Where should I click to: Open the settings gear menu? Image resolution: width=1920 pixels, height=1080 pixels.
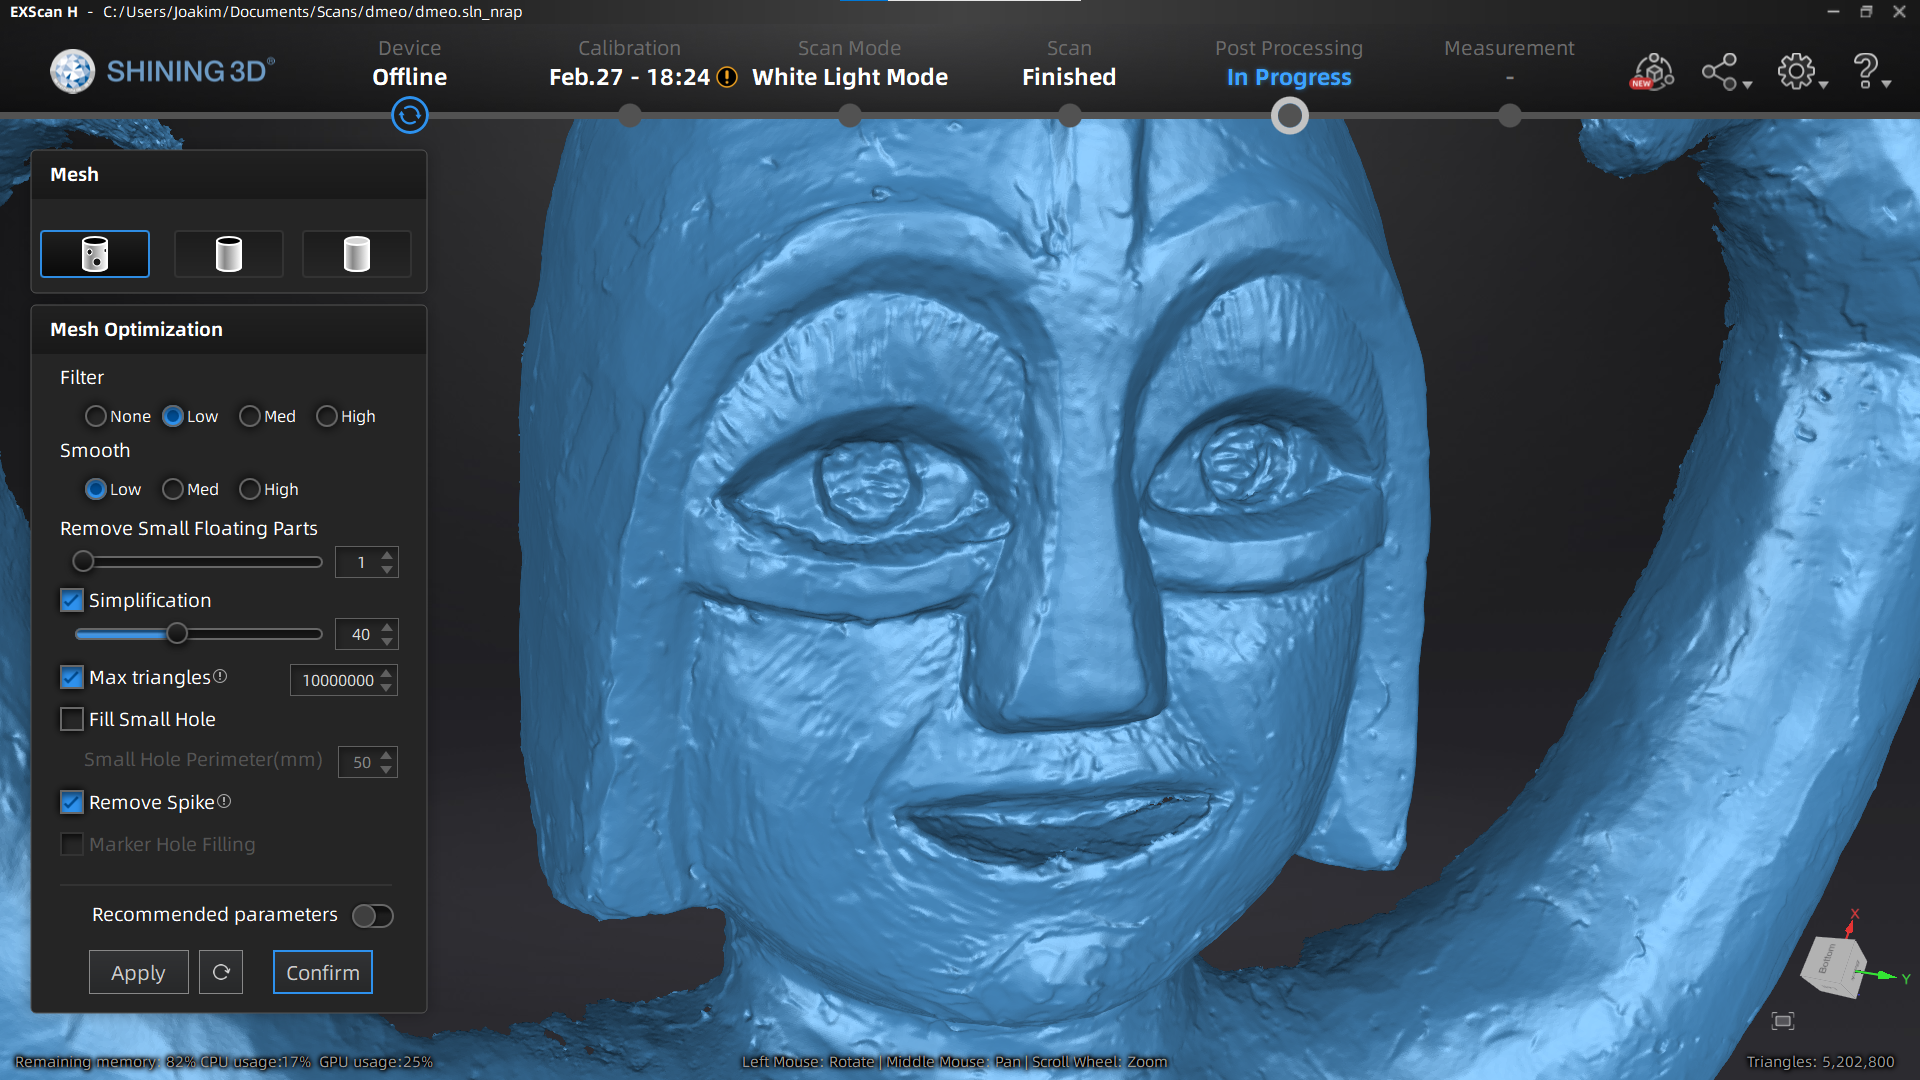1796,71
